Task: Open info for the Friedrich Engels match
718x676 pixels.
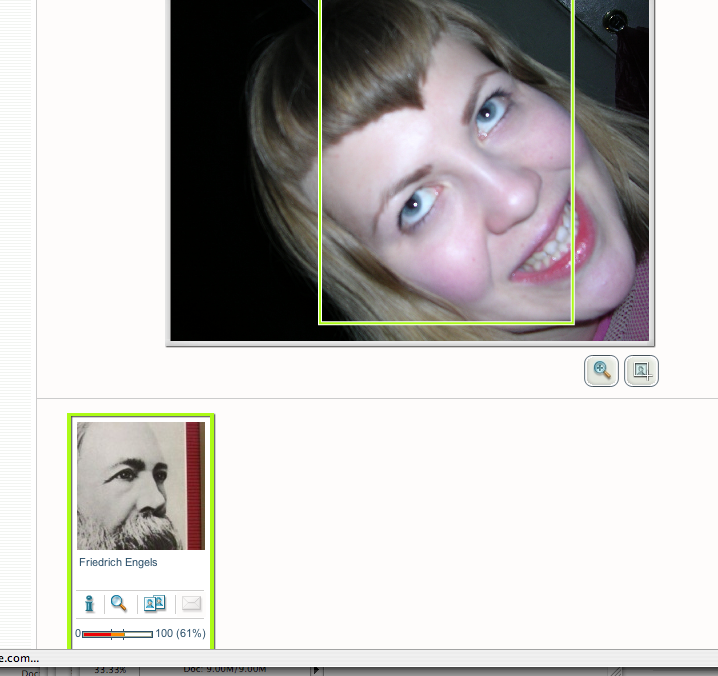Action: 89,603
